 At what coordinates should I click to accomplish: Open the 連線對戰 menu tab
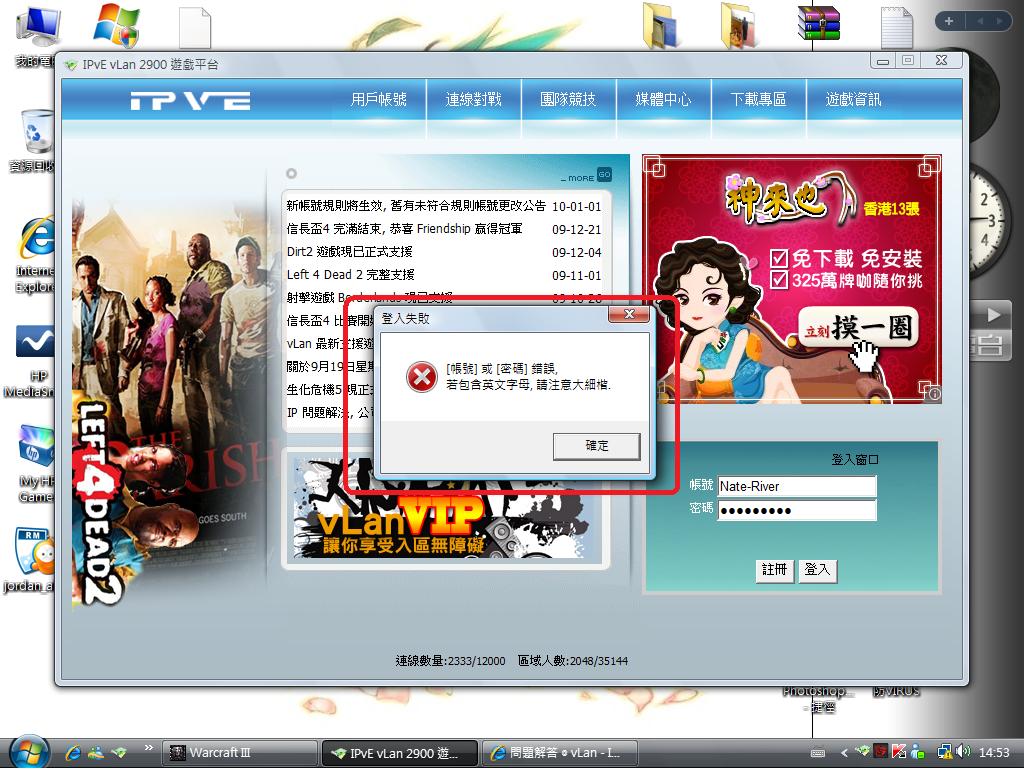tap(473, 99)
